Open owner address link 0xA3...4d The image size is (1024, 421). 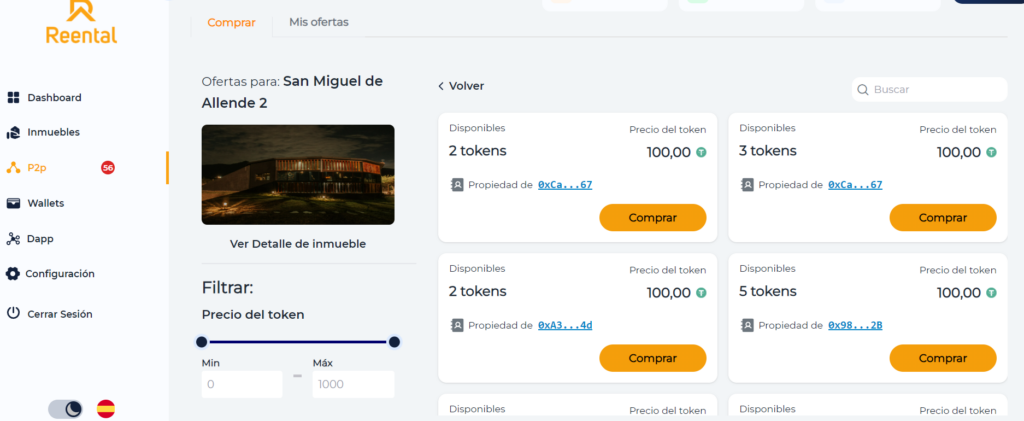(565, 325)
